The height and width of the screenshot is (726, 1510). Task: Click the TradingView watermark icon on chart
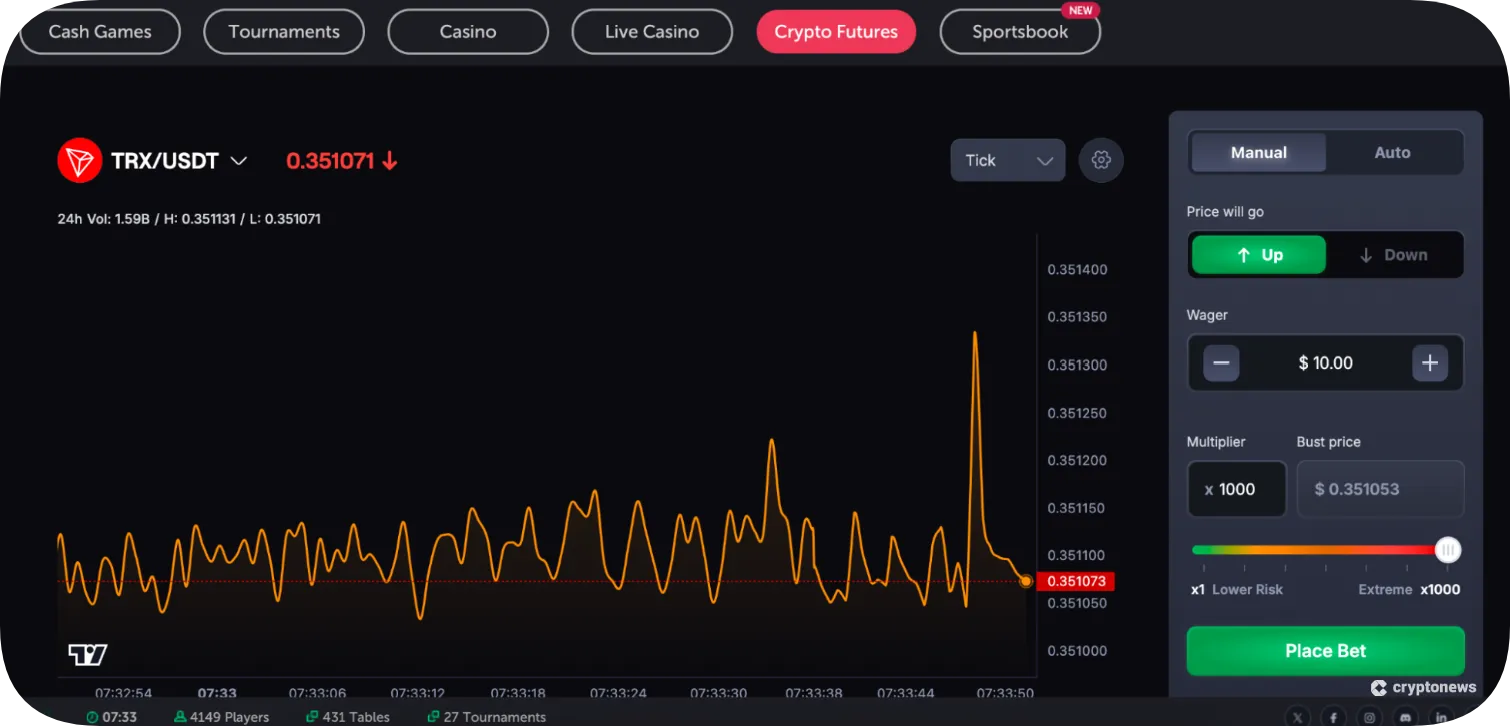point(88,653)
